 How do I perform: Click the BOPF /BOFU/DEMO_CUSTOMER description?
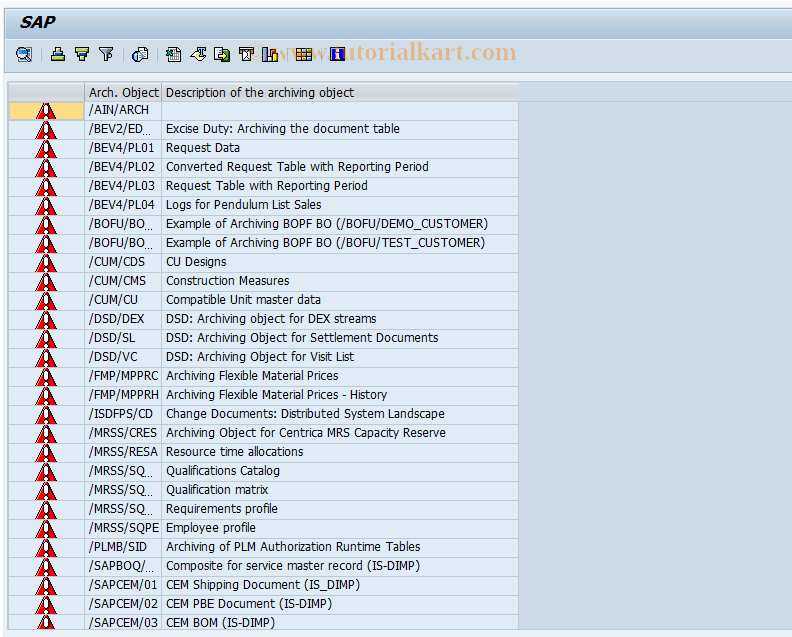[x=327, y=224]
